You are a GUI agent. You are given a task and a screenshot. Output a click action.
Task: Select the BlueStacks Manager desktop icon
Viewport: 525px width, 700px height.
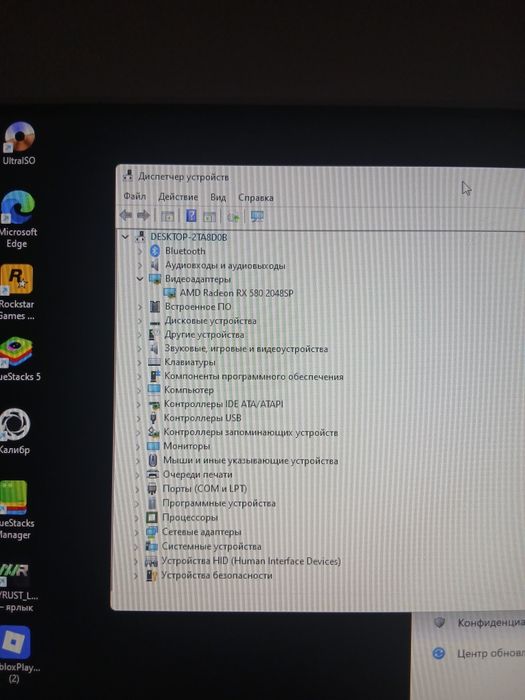click(16, 510)
